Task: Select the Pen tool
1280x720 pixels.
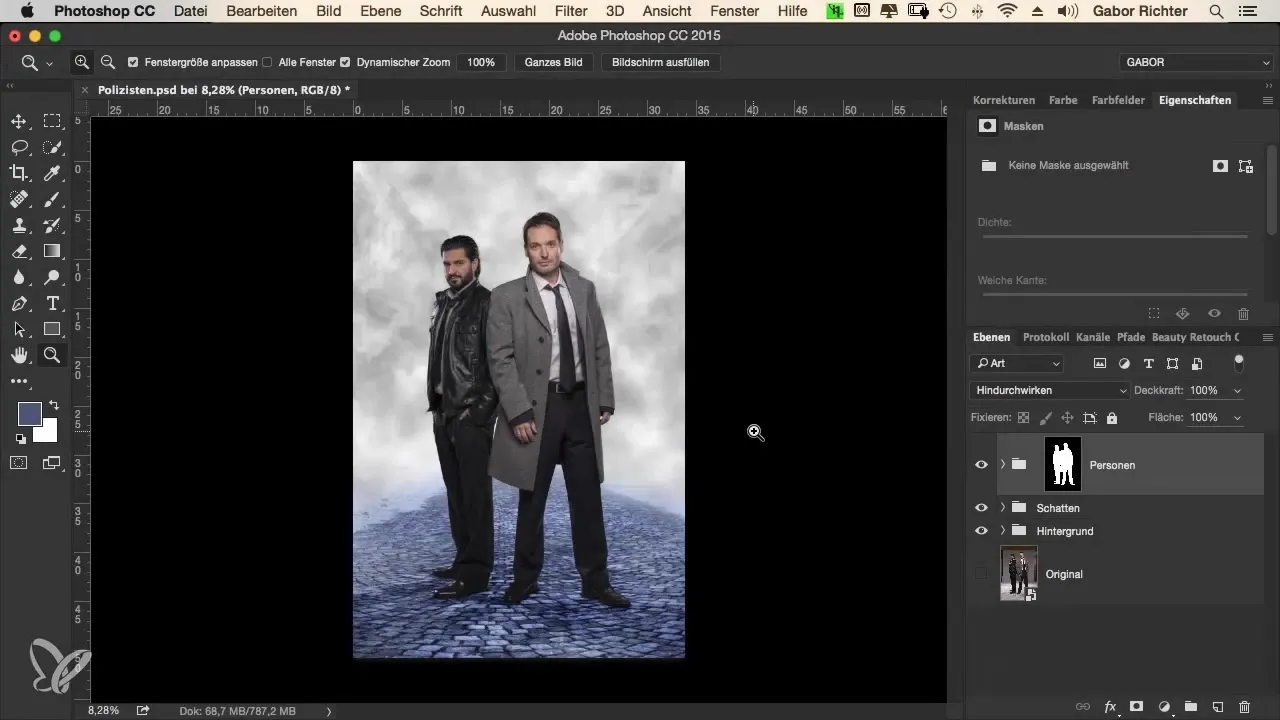Action: coord(19,303)
